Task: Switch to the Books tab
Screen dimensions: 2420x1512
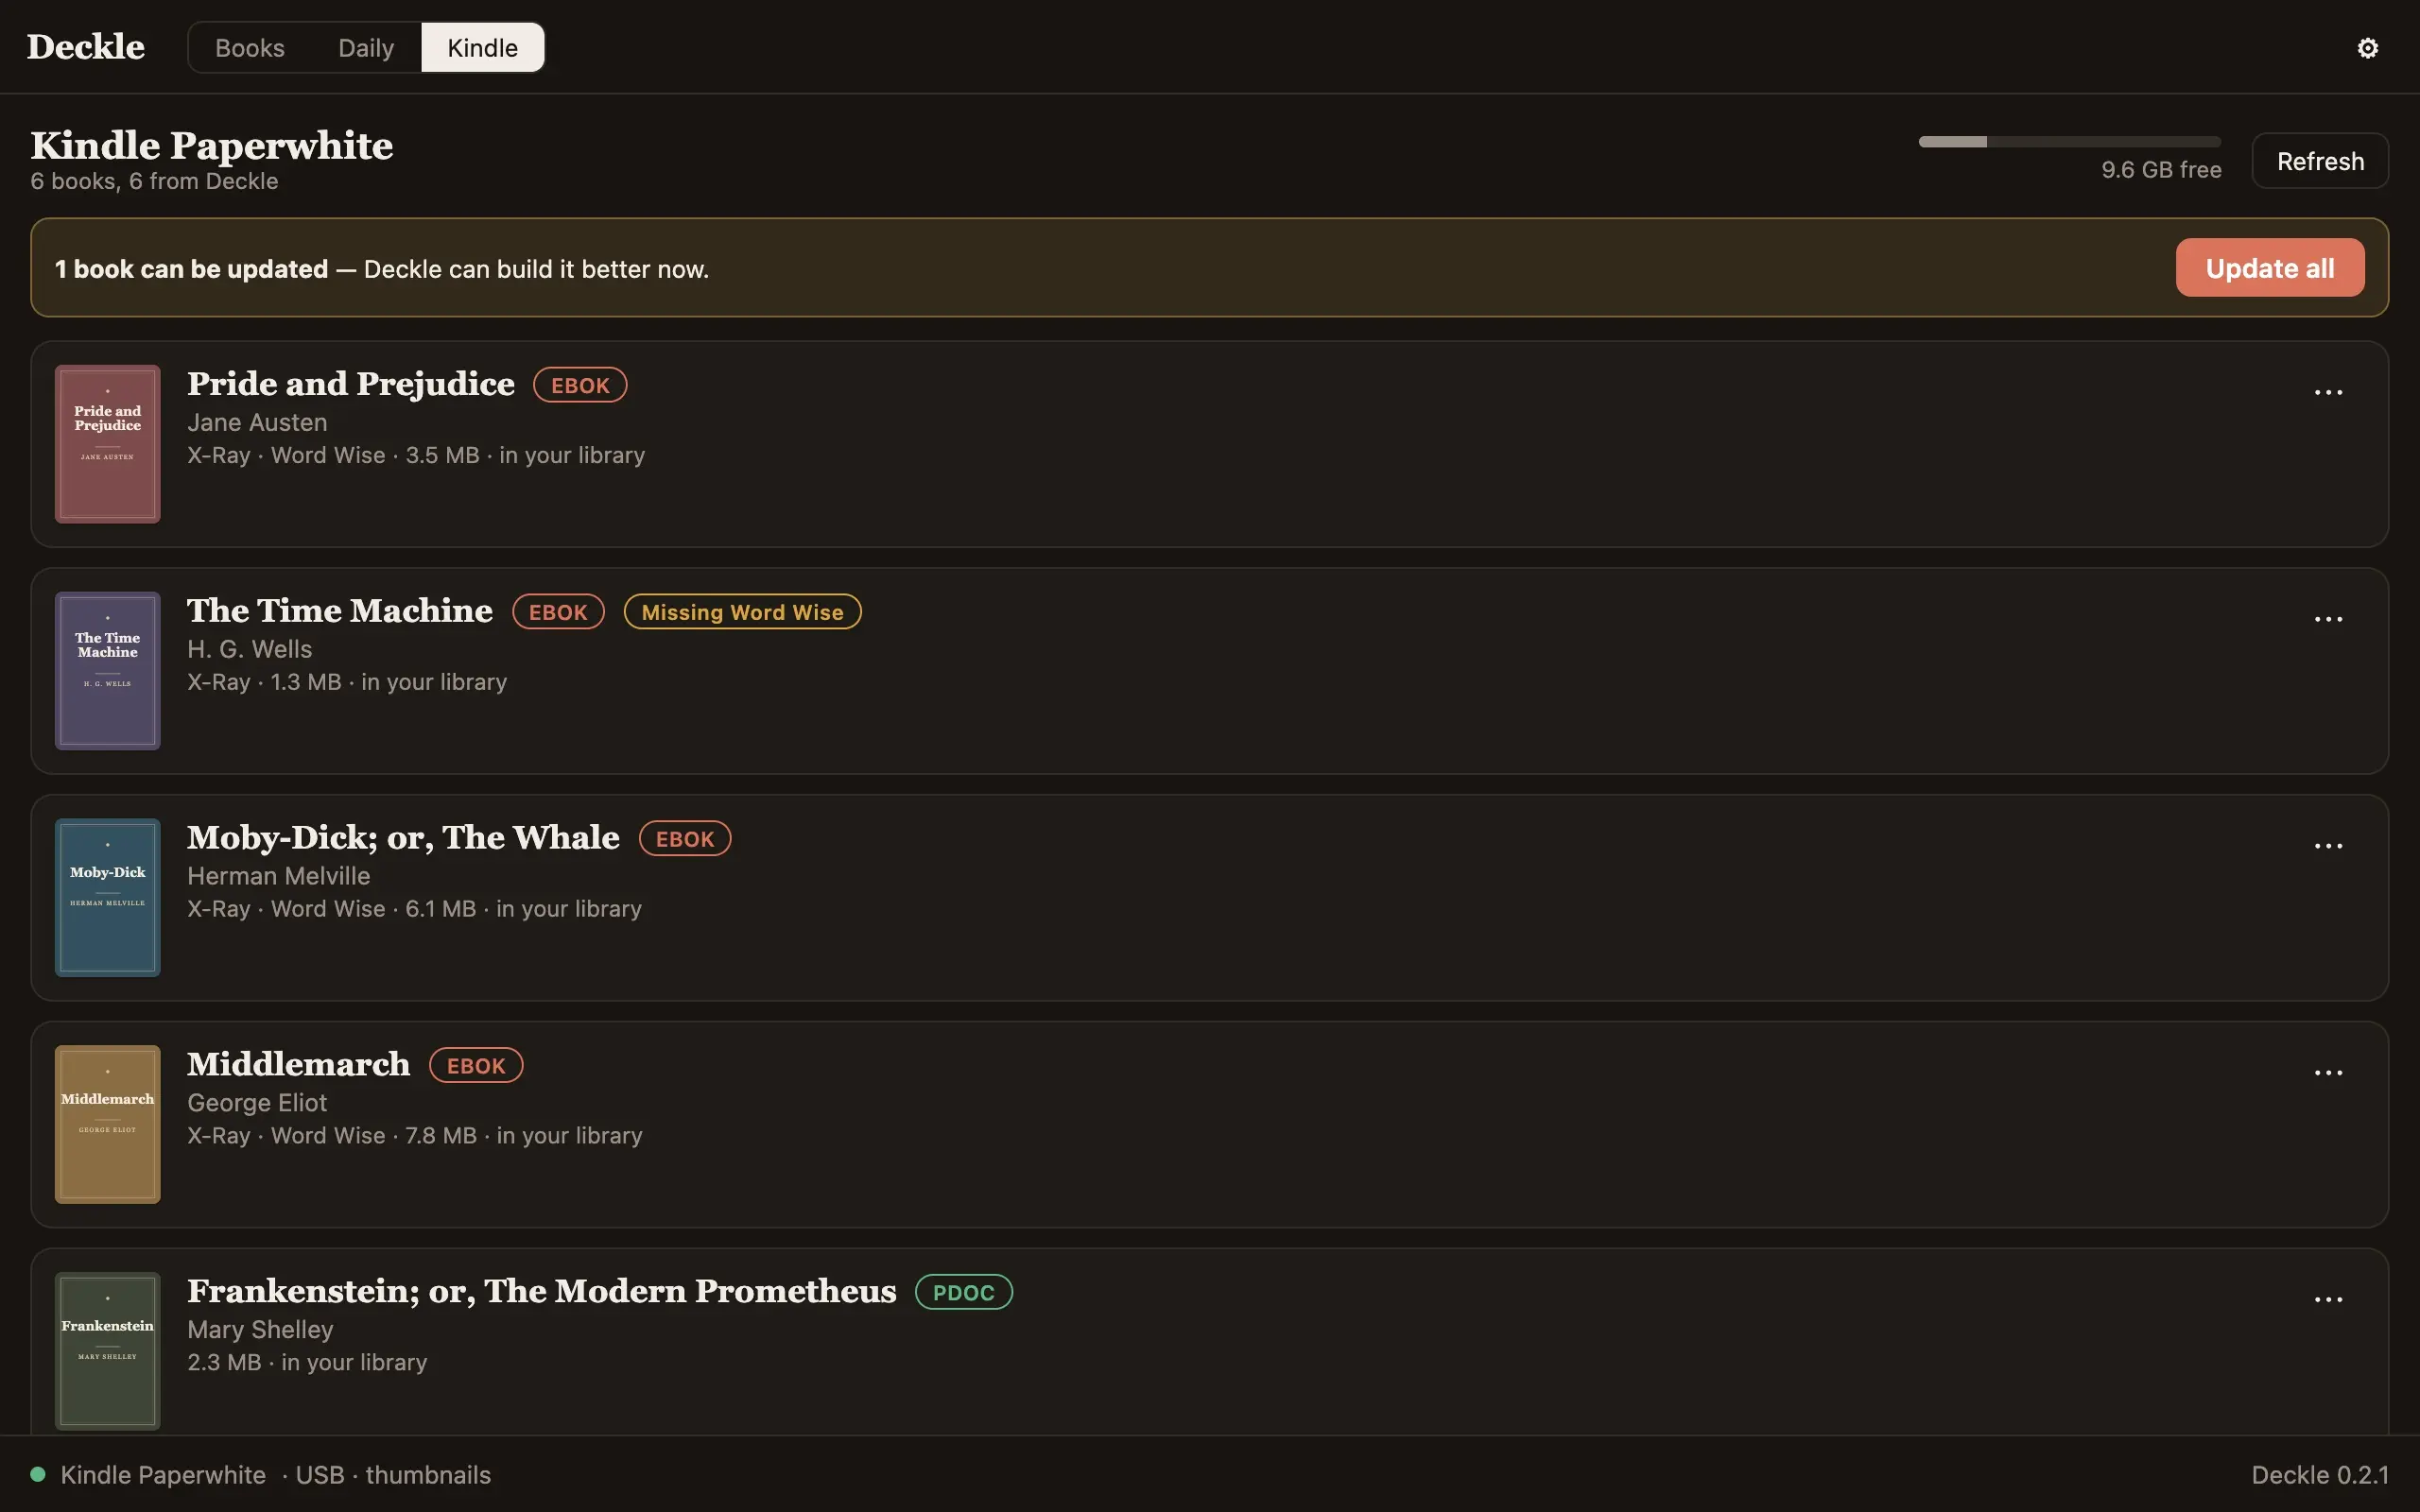Action: pyautogui.click(x=250, y=48)
